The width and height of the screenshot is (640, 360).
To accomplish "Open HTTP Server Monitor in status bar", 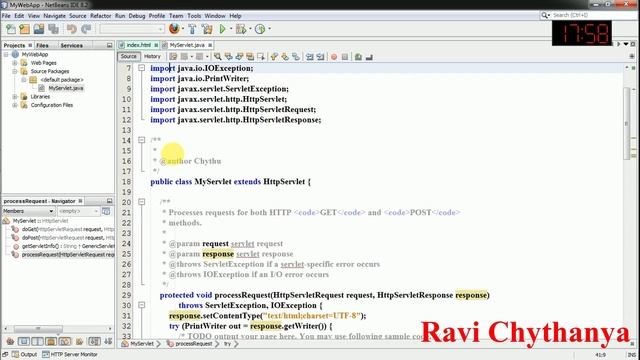I will (x=70, y=354).
